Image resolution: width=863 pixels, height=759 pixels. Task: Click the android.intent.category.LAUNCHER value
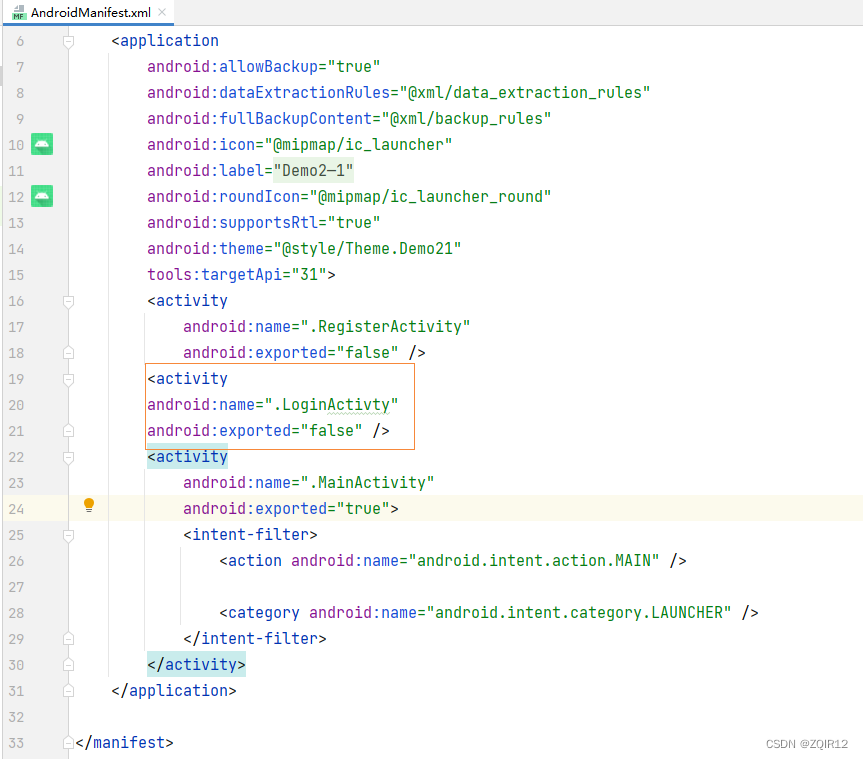[579, 613]
